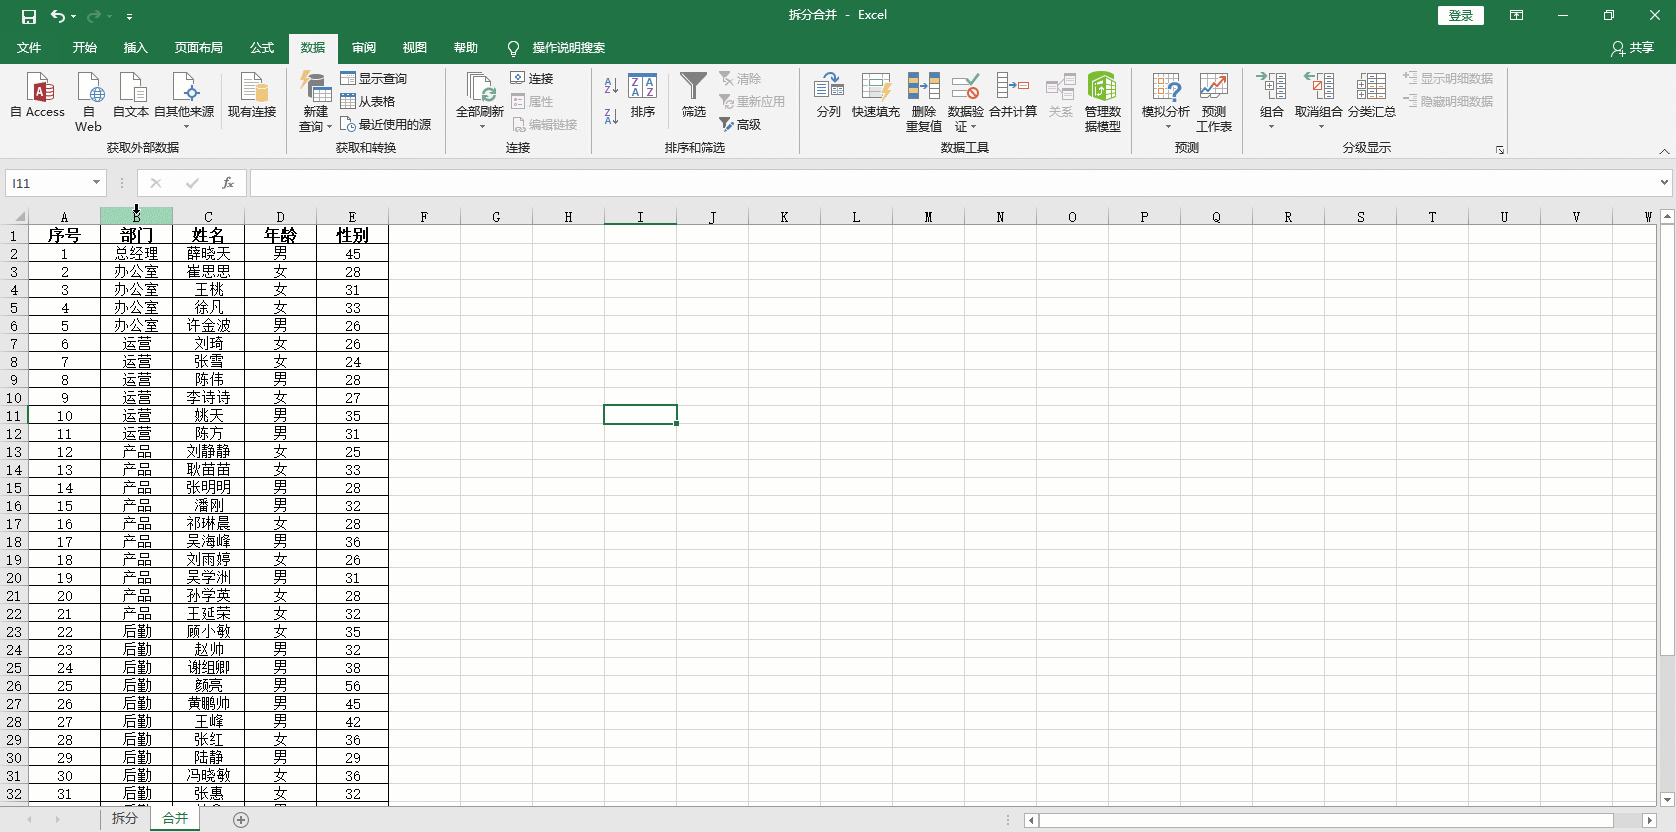Screen dimensions: 1676x832
Task: Open the 排序 sort dialog
Action: (643, 96)
